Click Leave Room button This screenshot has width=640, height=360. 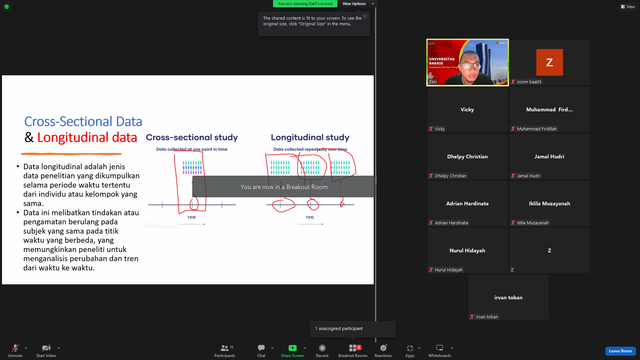620,351
